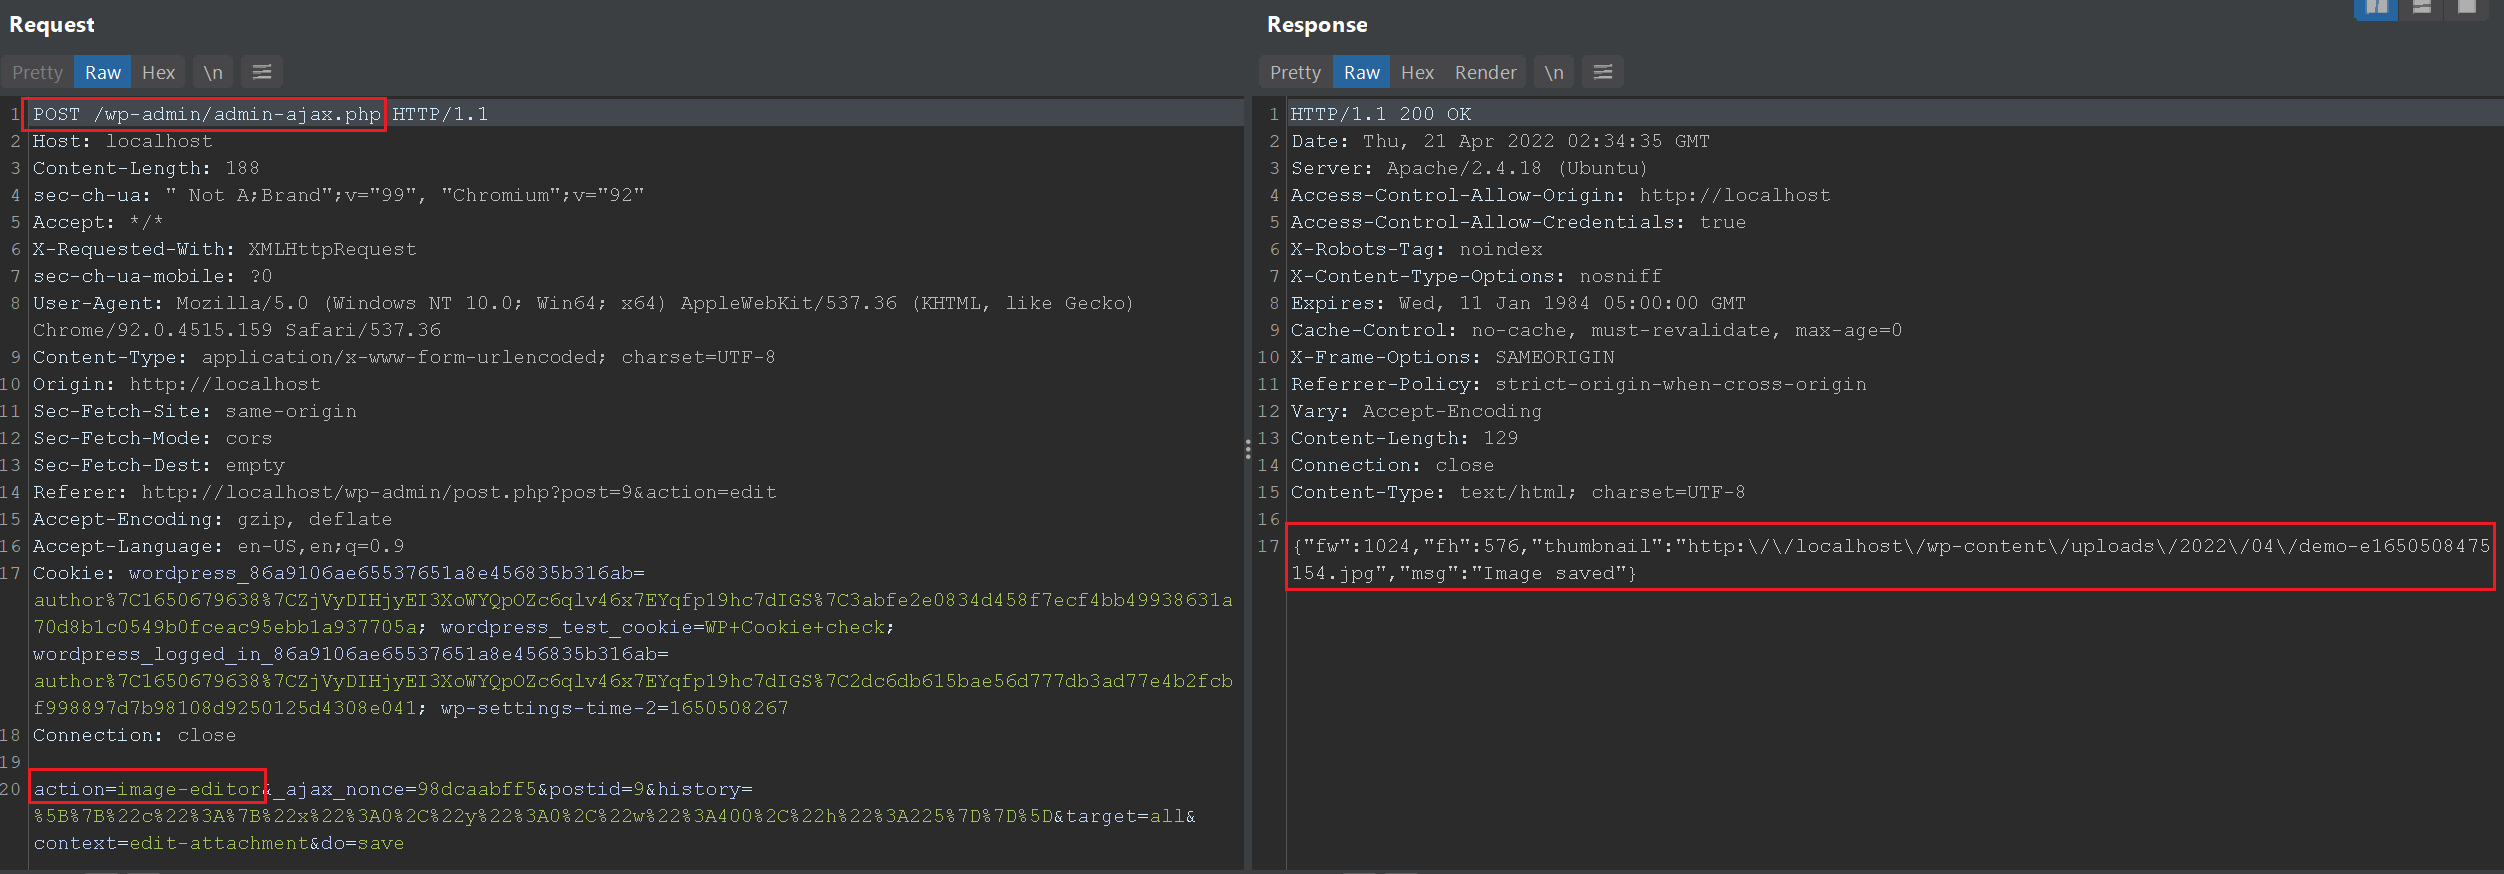Click the response 'Content-Length: 129' header

click(1405, 438)
